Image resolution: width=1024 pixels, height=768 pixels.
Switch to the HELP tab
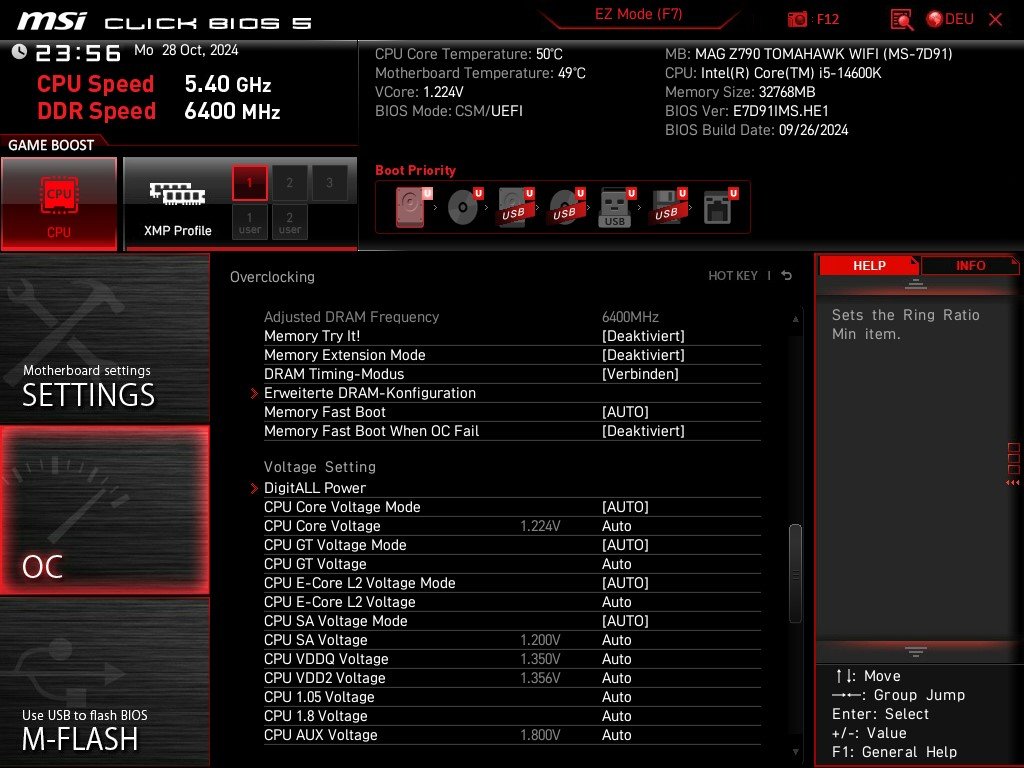click(x=869, y=266)
